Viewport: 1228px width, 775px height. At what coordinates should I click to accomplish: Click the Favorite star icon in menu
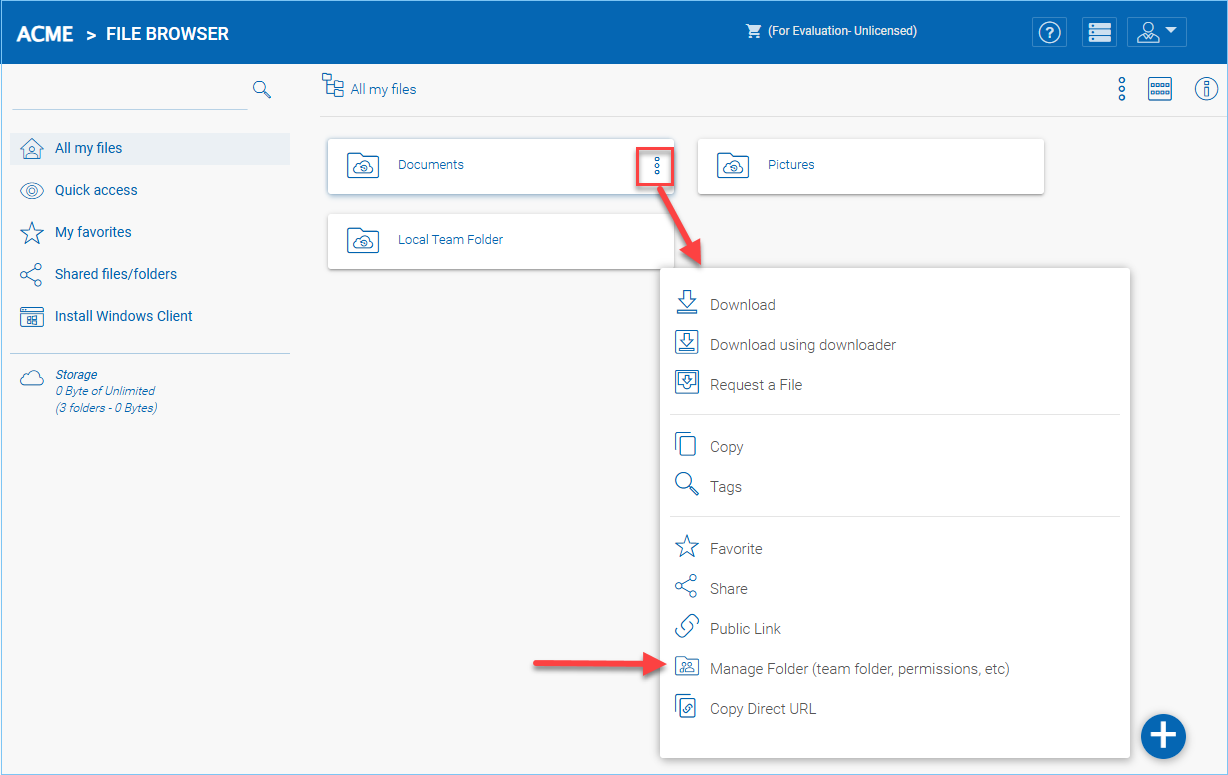pyautogui.click(x=686, y=547)
